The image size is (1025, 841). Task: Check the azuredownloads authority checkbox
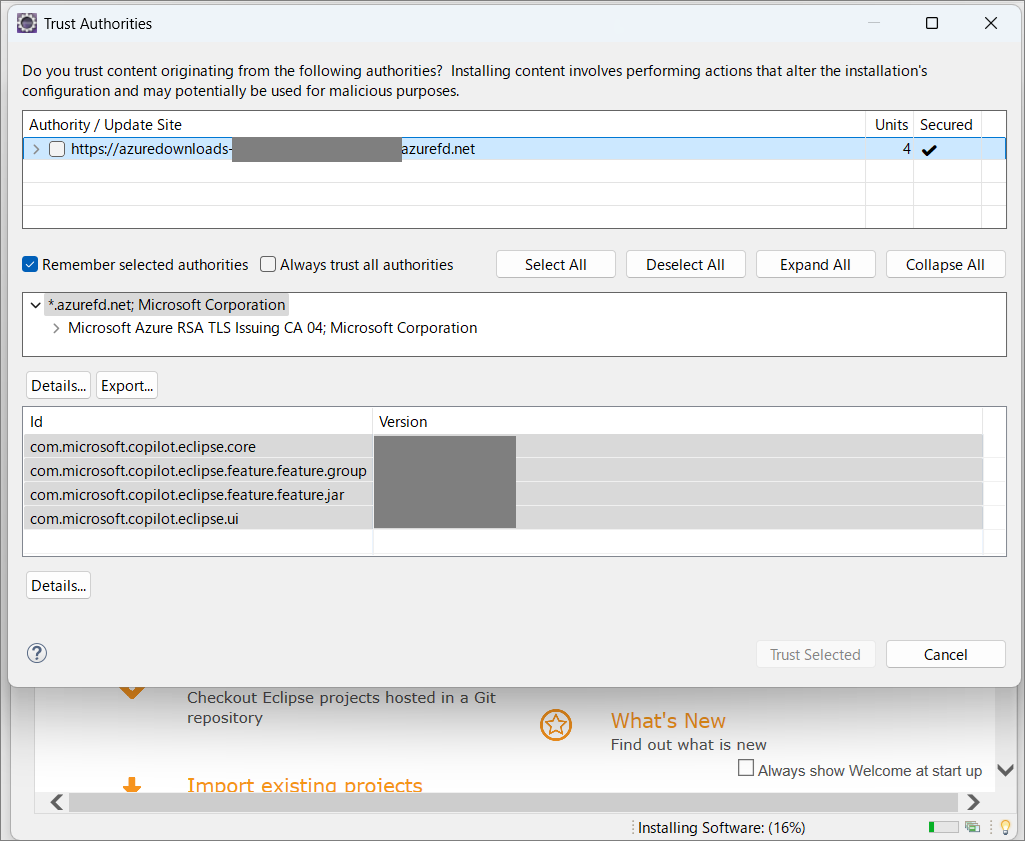(58, 149)
